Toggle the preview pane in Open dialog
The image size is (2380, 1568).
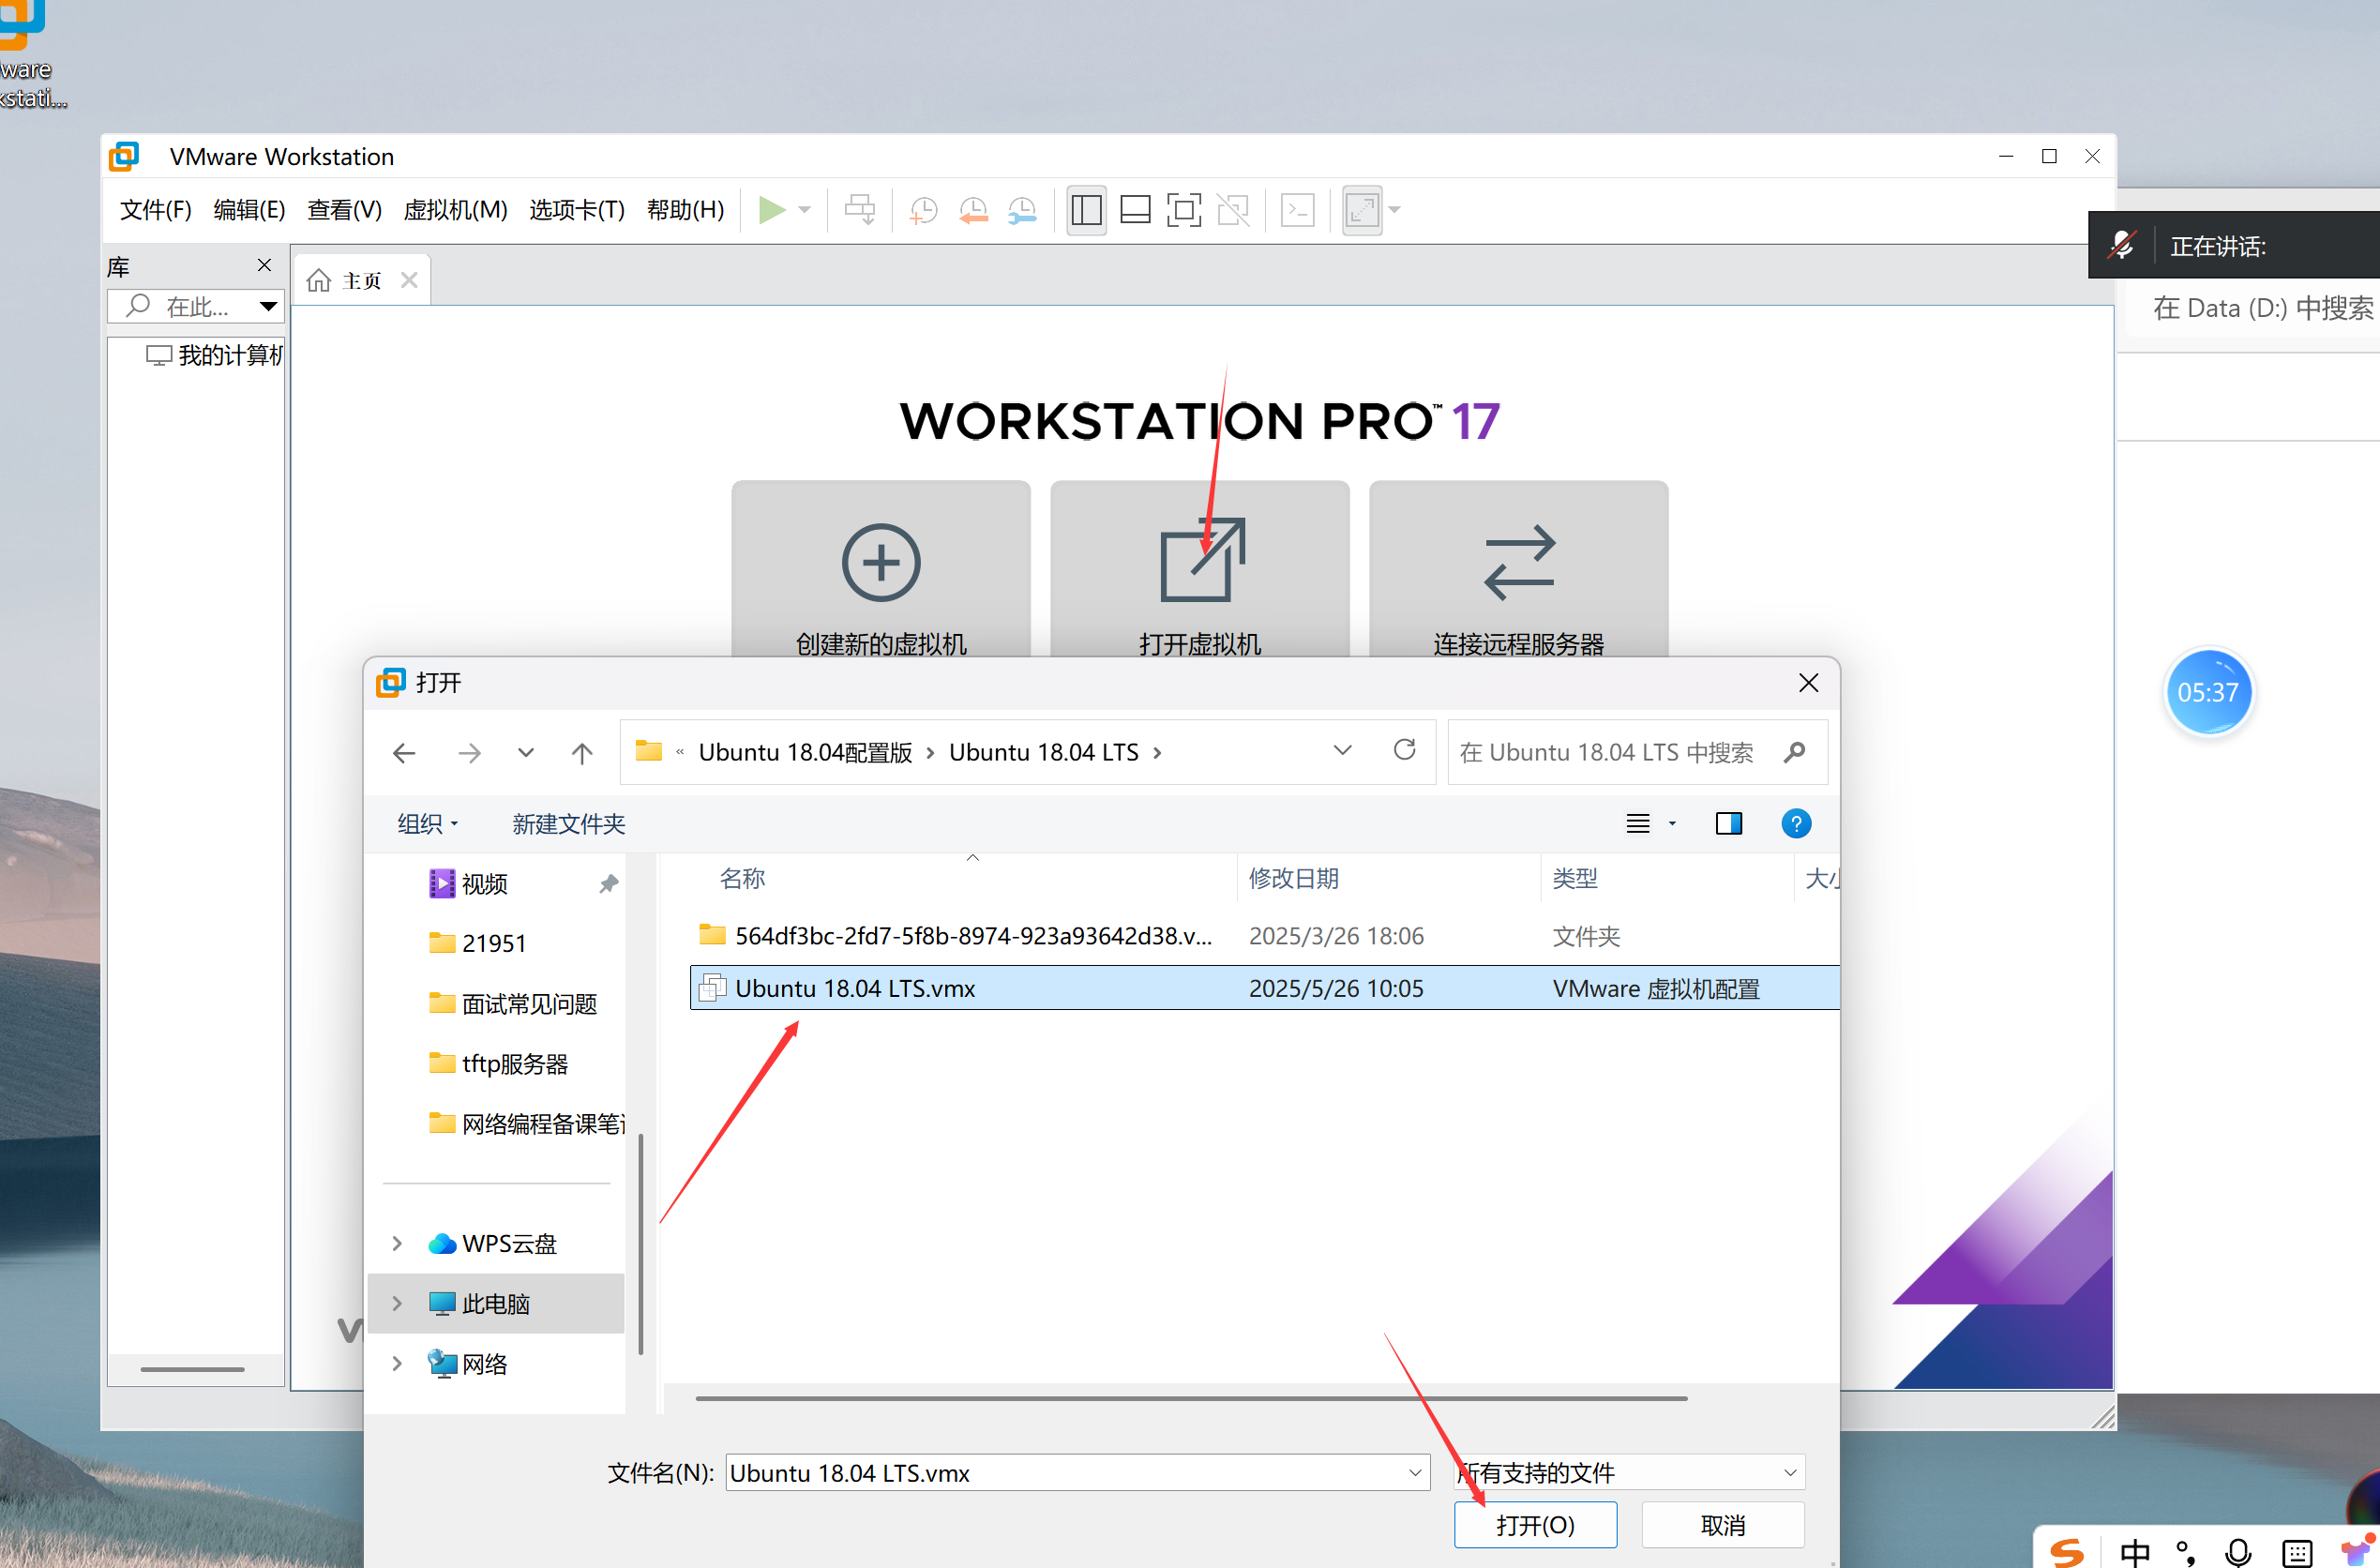point(1728,823)
